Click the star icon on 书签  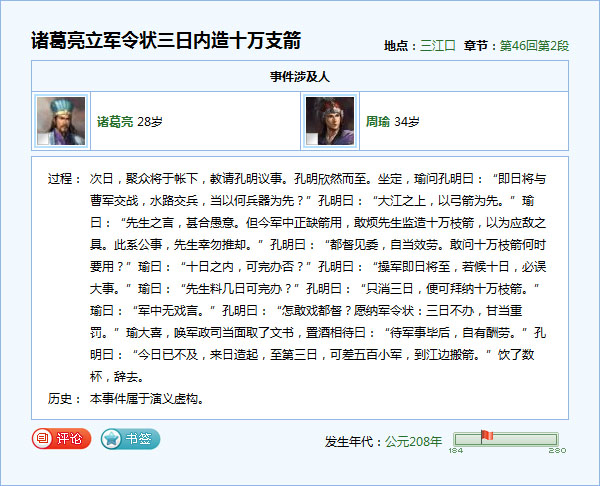tap(111, 438)
